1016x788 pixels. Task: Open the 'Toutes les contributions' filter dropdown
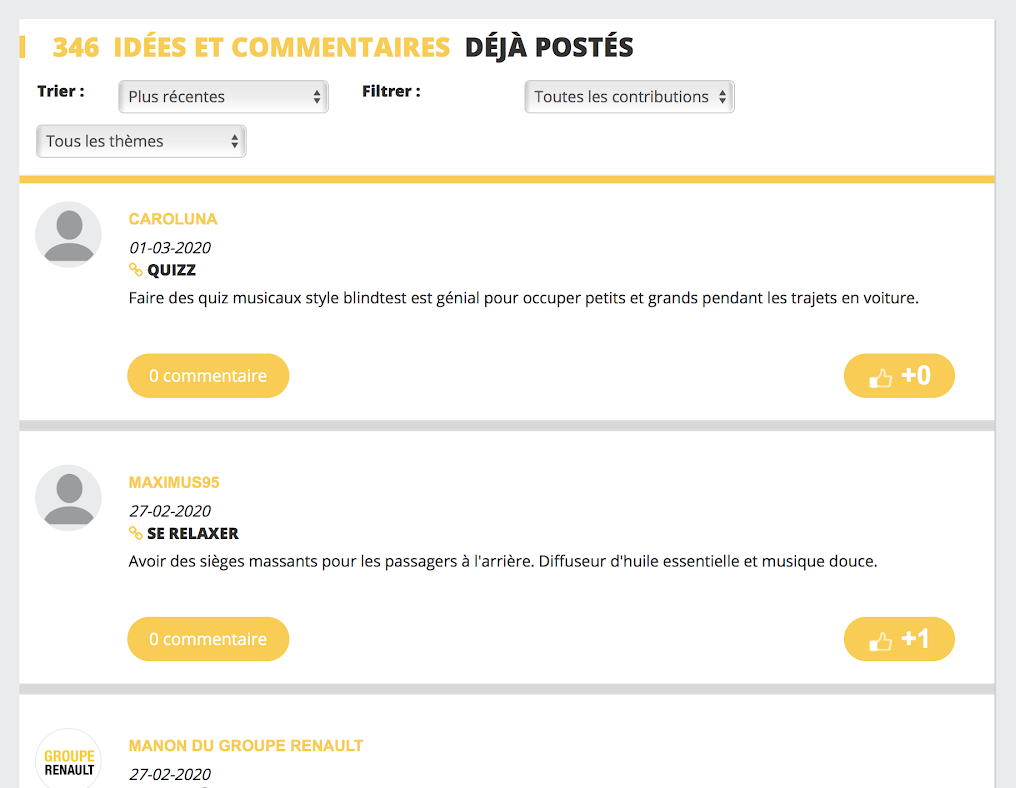[x=629, y=97]
